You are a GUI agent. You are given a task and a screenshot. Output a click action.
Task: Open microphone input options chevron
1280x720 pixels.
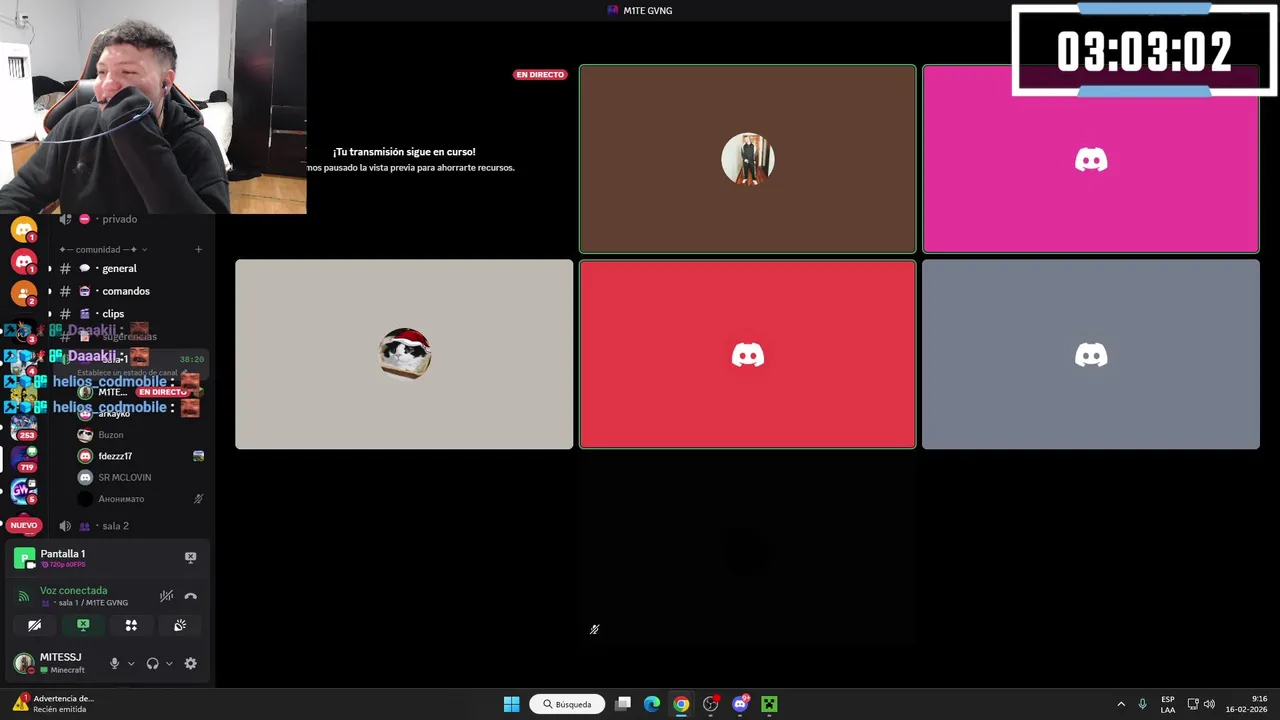(x=131, y=663)
